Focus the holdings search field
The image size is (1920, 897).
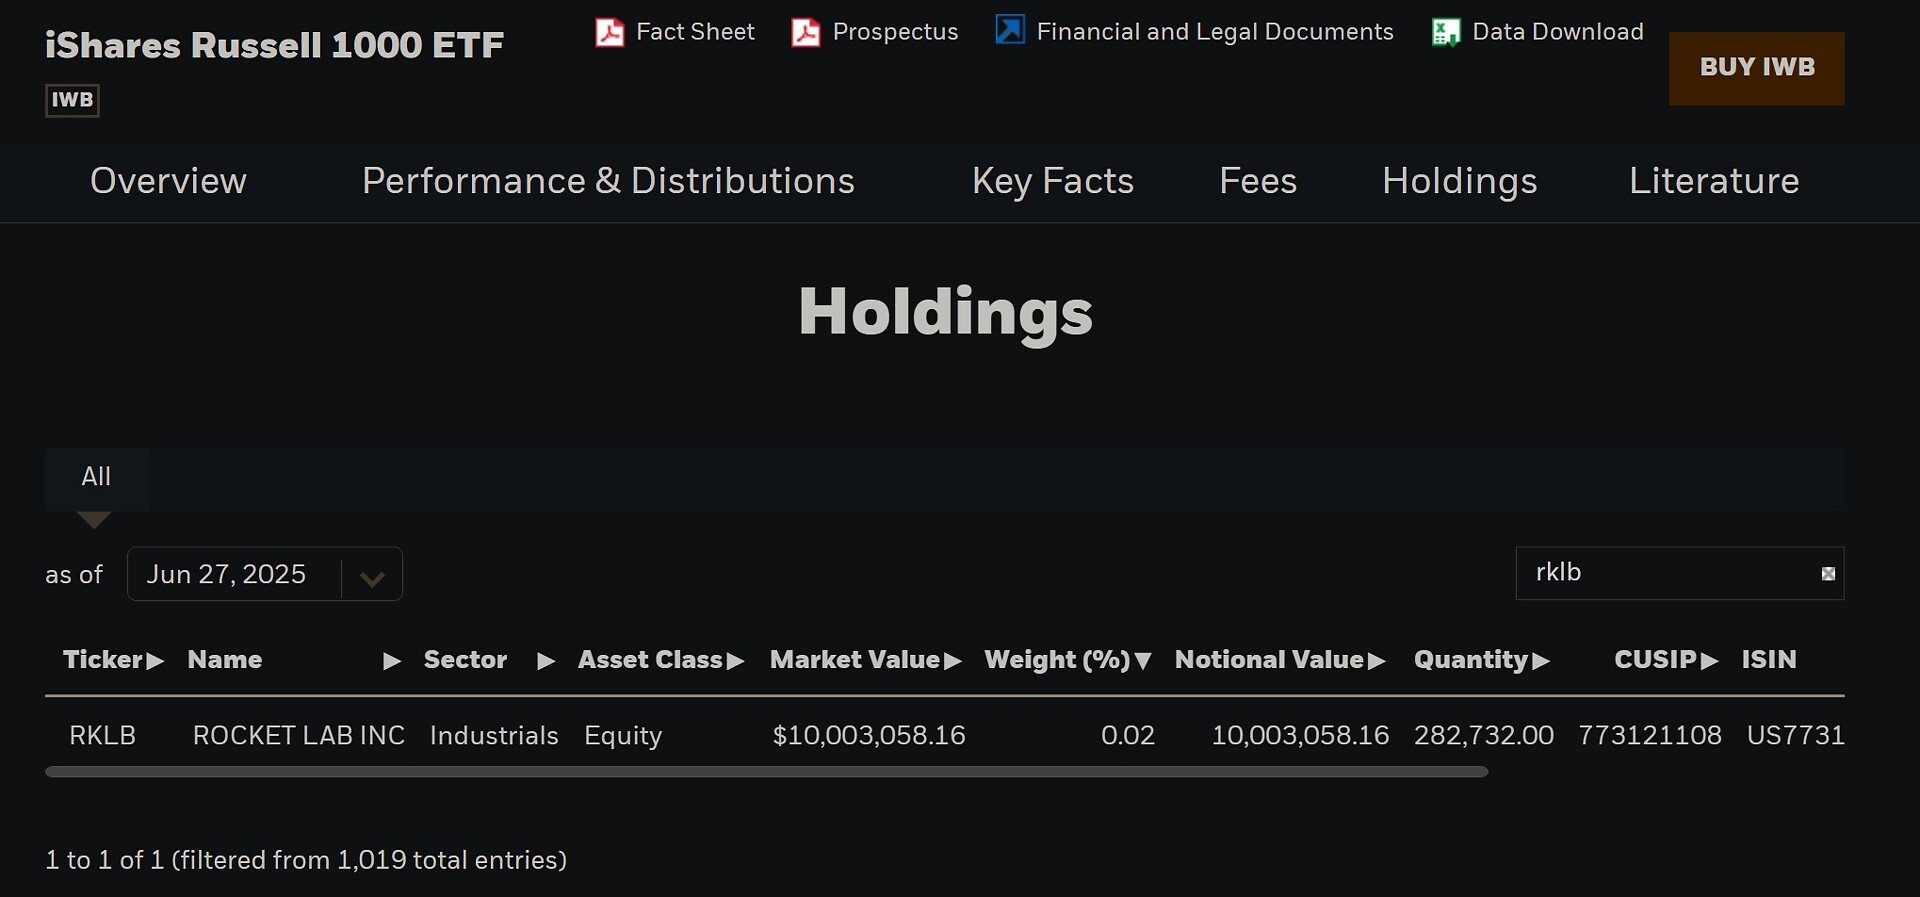[1665, 573]
